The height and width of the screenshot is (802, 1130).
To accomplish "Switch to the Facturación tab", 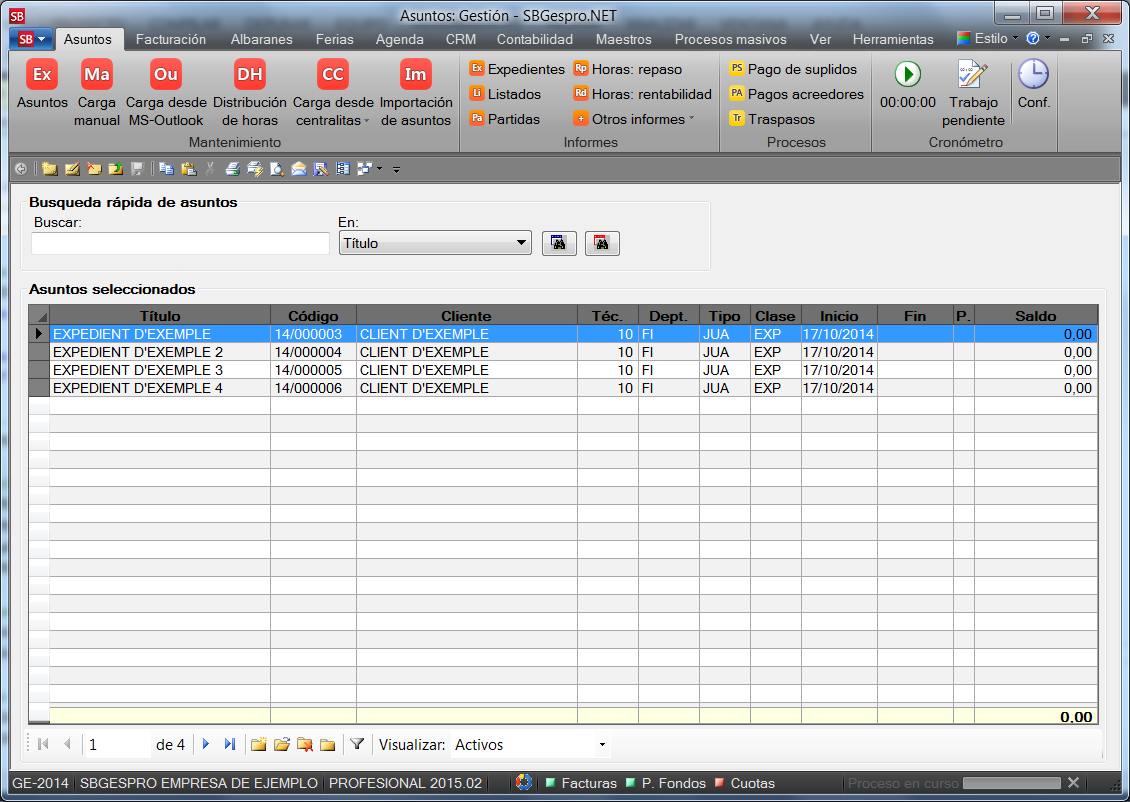I will (x=170, y=39).
